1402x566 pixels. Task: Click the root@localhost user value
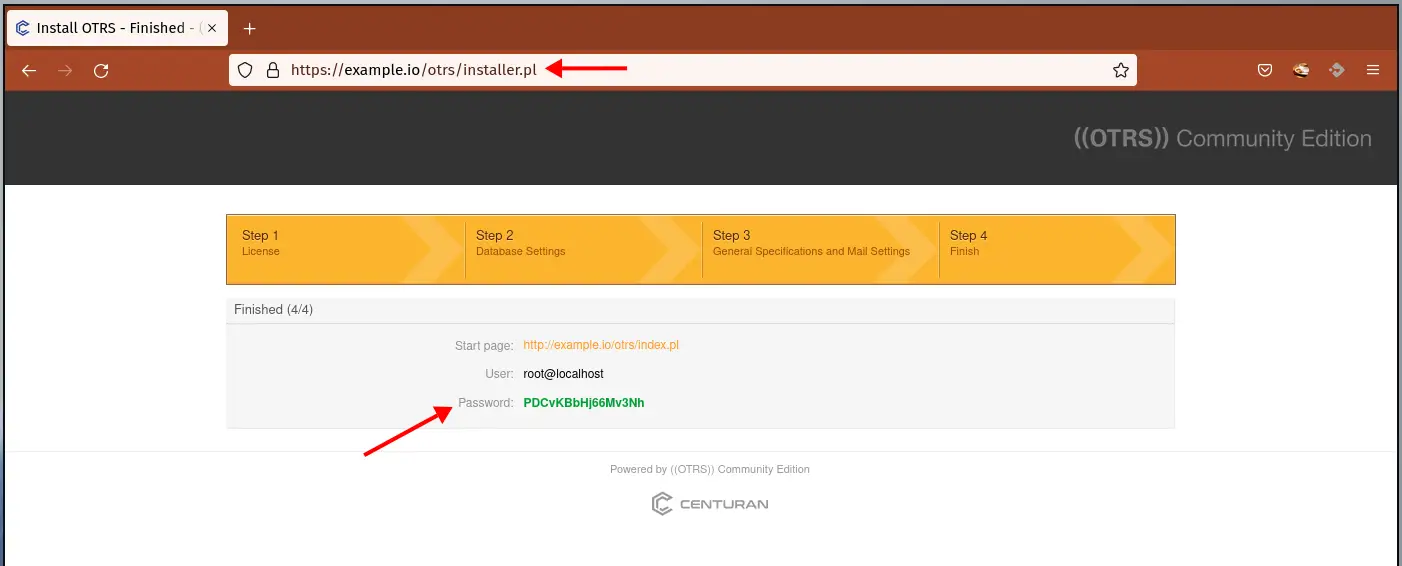563,374
